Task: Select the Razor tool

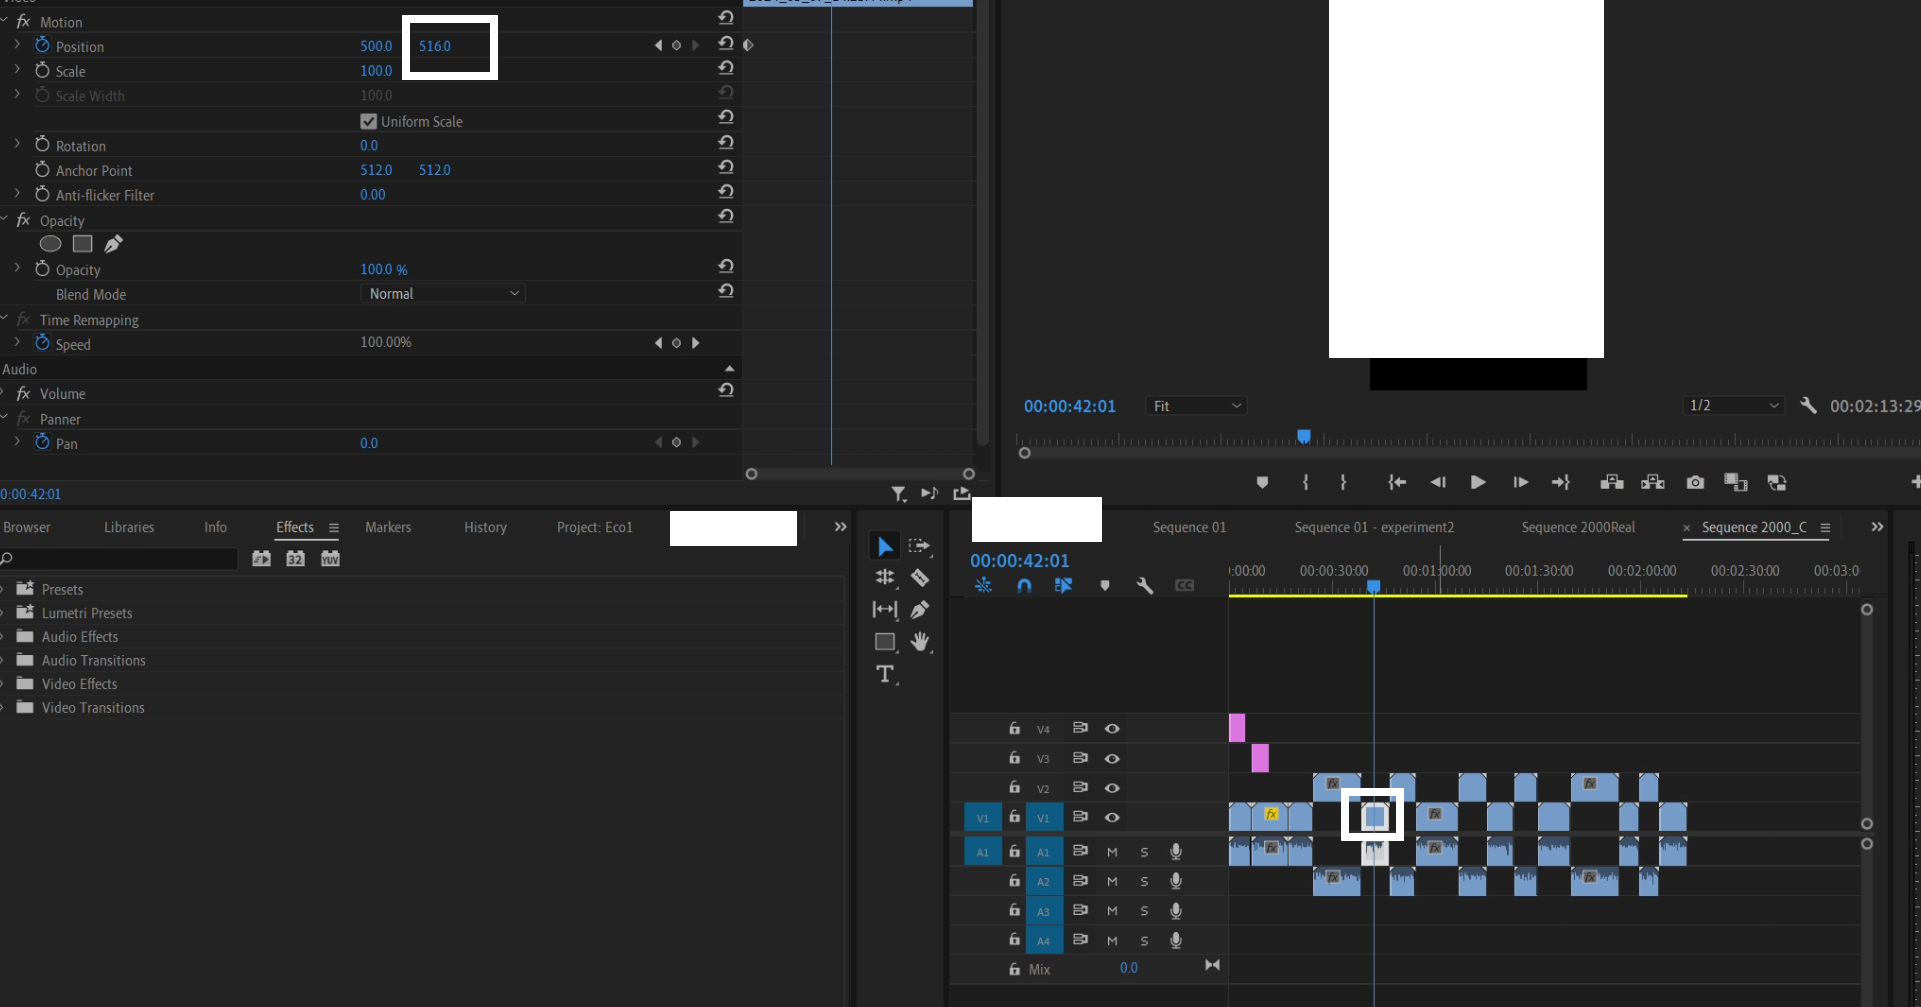Action: click(x=920, y=577)
